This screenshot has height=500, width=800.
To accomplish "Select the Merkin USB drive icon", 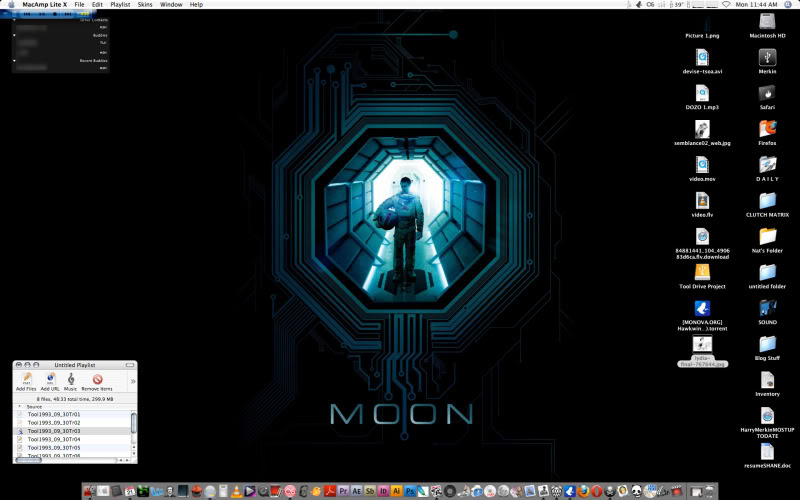I will click(x=767, y=57).
